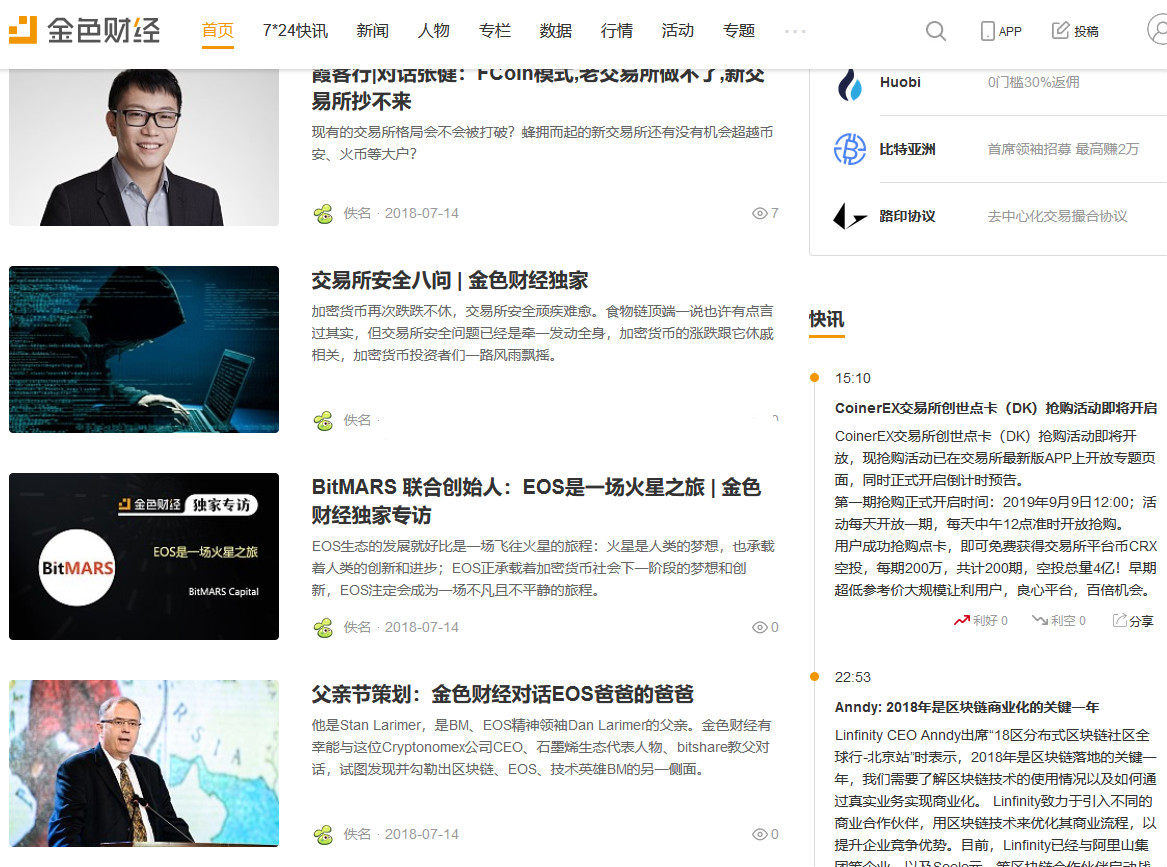
Task: Click the Huobi exchange name
Action: tap(900, 82)
